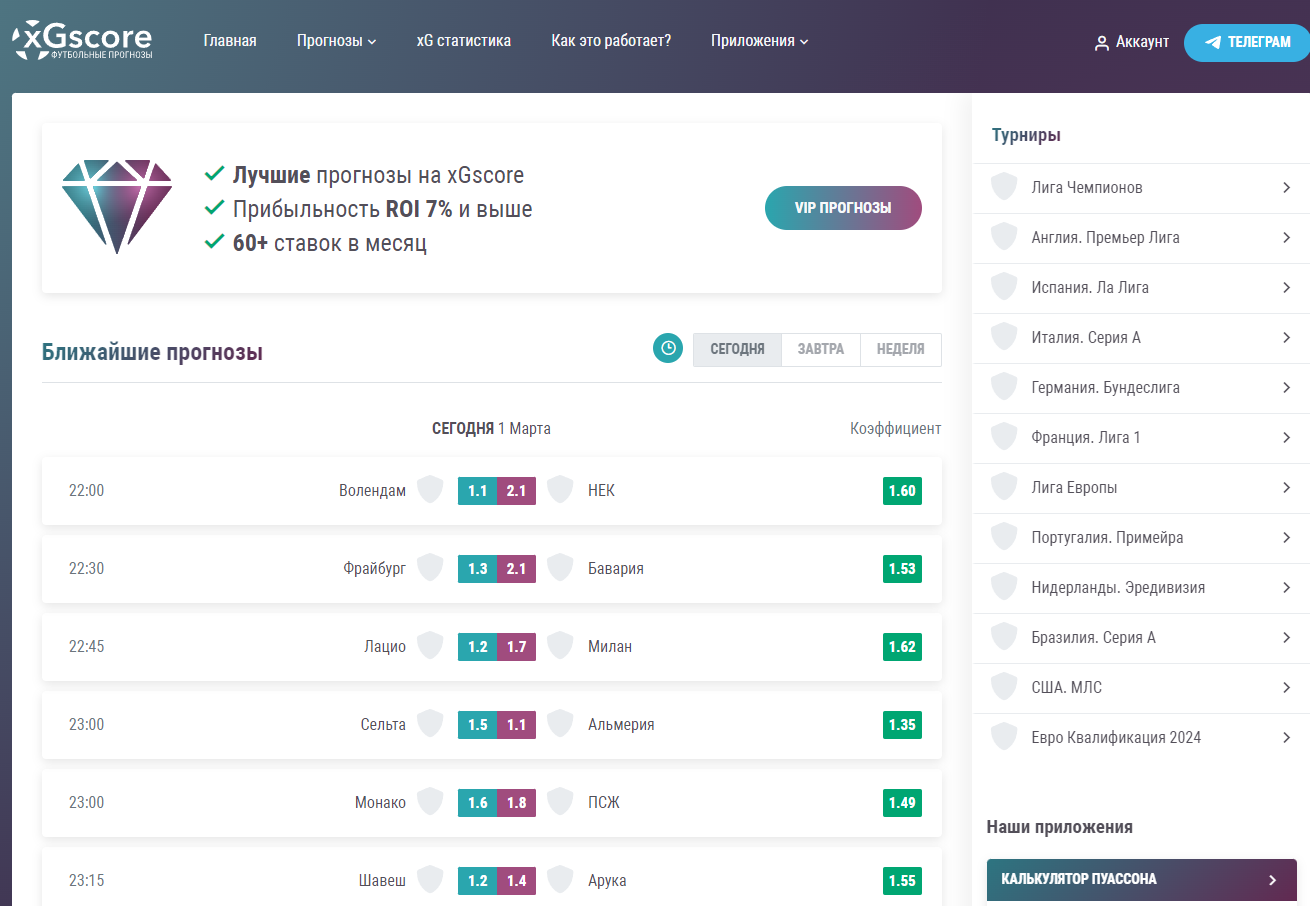This screenshot has height=906, width=1310.
Task: Click the Волендам team shield icon
Action: [430, 490]
